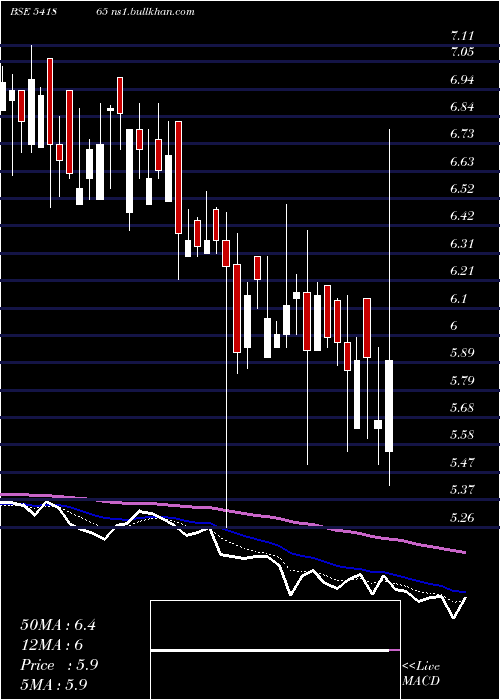Image resolution: width=500 pixels, height=700 pixels.
Task: Click the 6.1 price axis label
Action: 460,298
